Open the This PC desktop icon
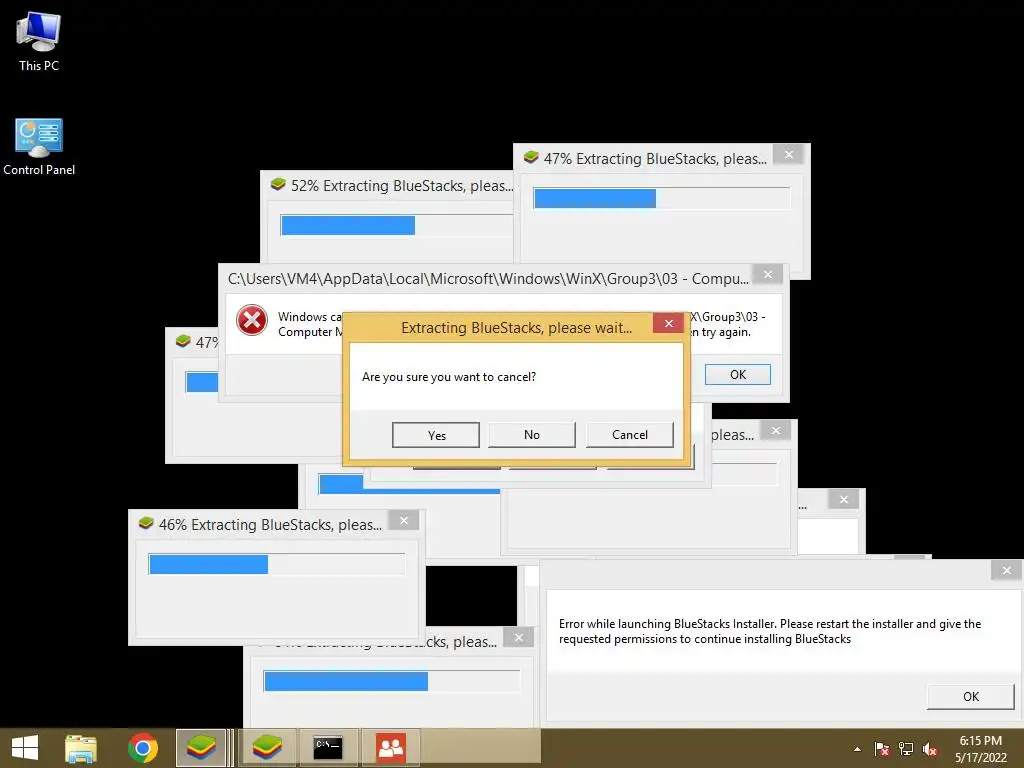This screenshot has height=768, width=1024. tap(39, 40)
